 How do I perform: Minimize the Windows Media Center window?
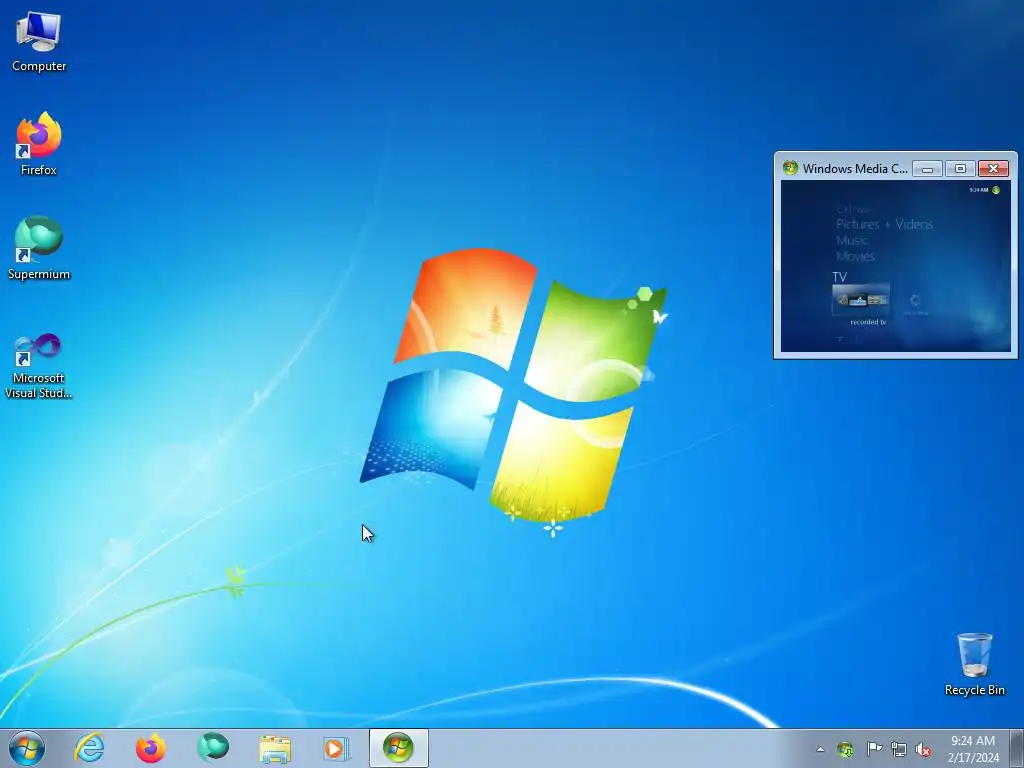927,168
